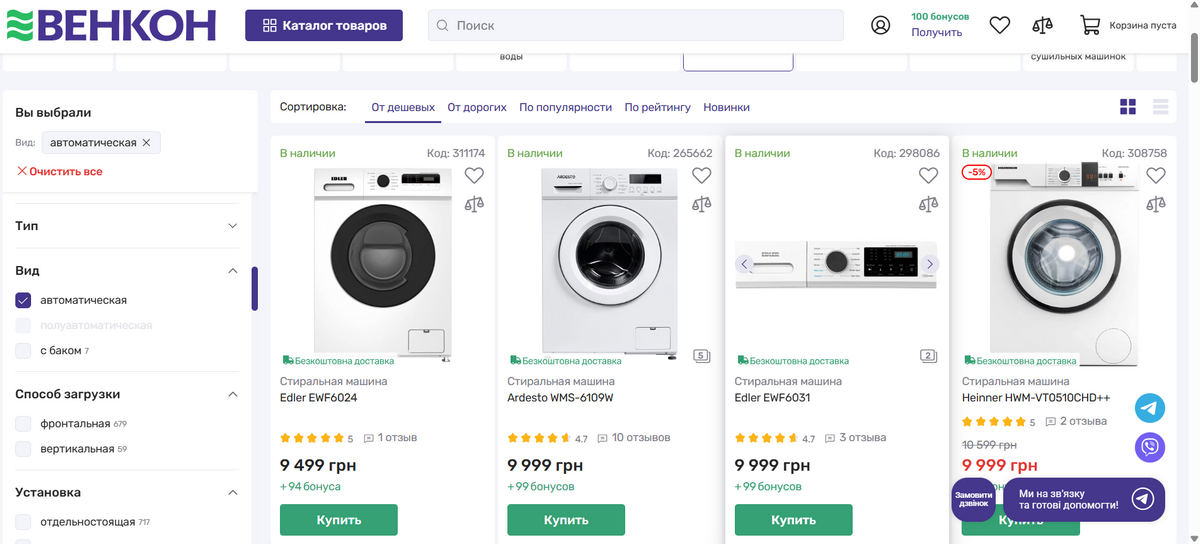
Task: Buy the Edler EWF6031 washer
Action: pos(794,520)
